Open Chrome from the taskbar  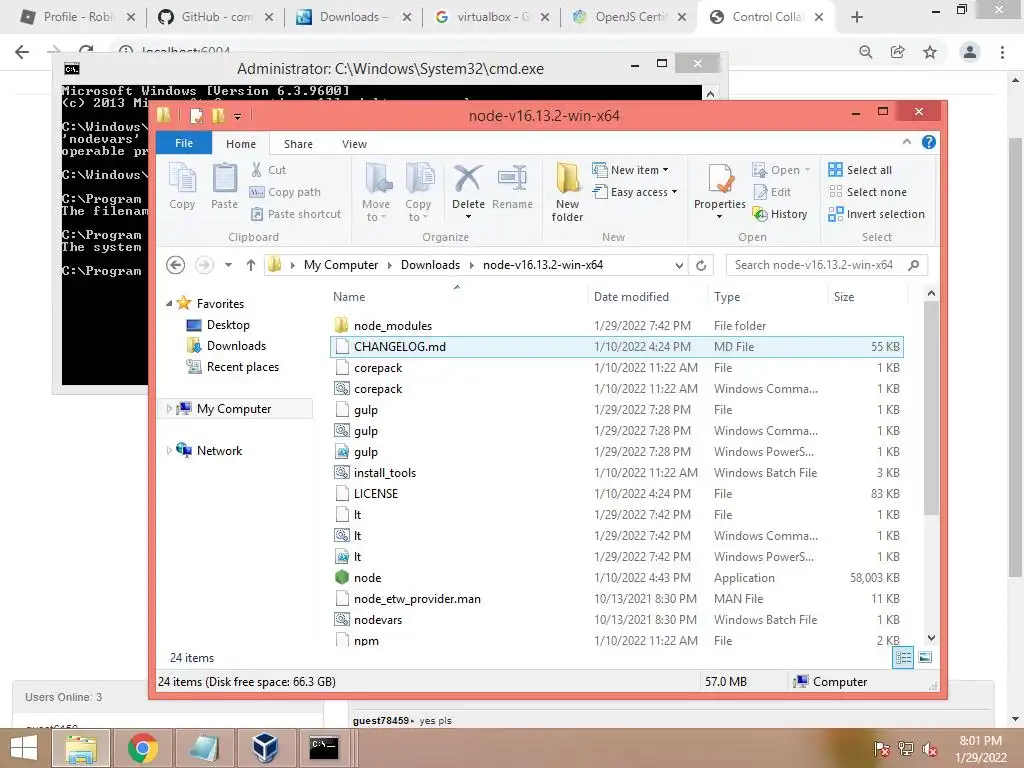pos(143,748)
